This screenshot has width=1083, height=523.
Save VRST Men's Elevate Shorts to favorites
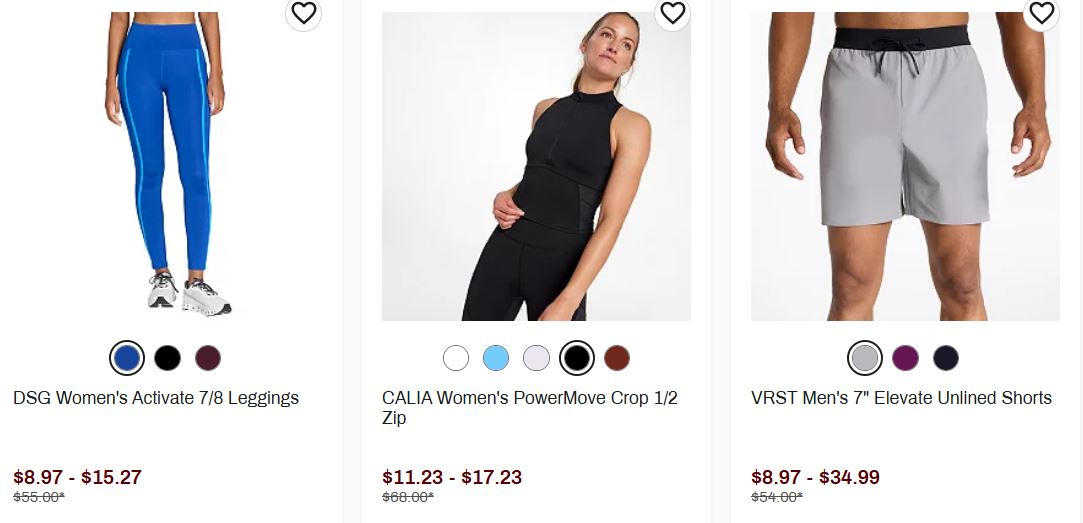1041,13
